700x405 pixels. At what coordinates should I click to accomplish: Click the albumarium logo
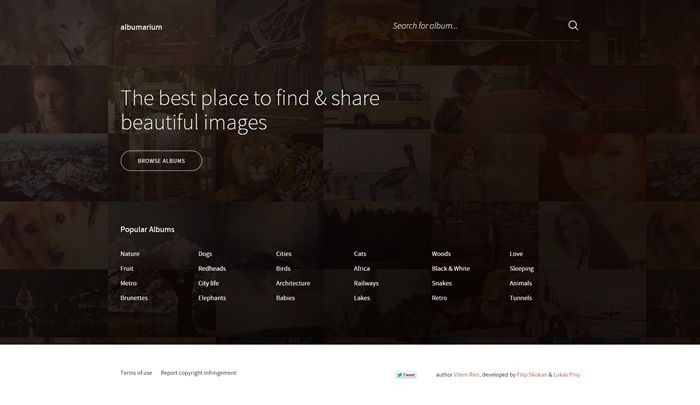141,27
